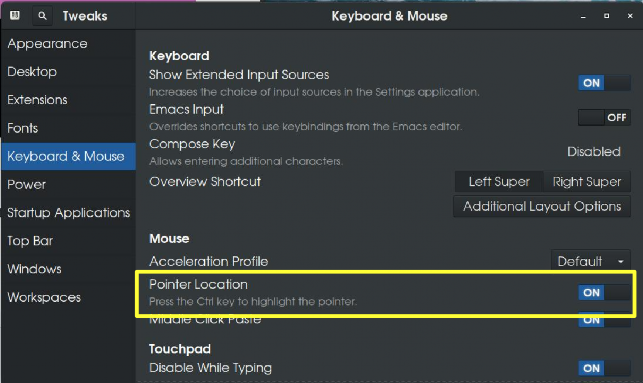Turn off Pointer Location switch
Image resolution: width=643 pixels, height=383 pixels.
[x=604, y=293]
